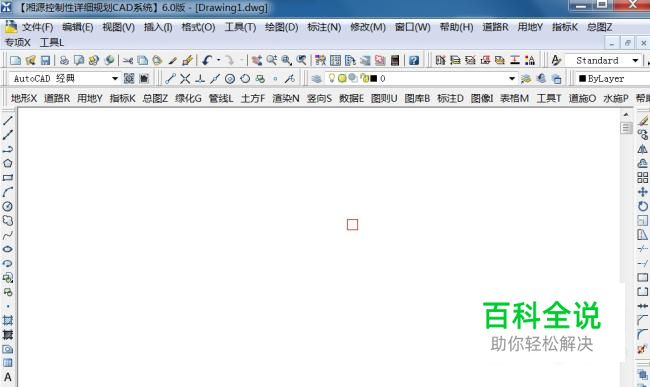Select the Move tool in modify toolbar
Viewport: 650px width, 387px height.
pos(643,192)
